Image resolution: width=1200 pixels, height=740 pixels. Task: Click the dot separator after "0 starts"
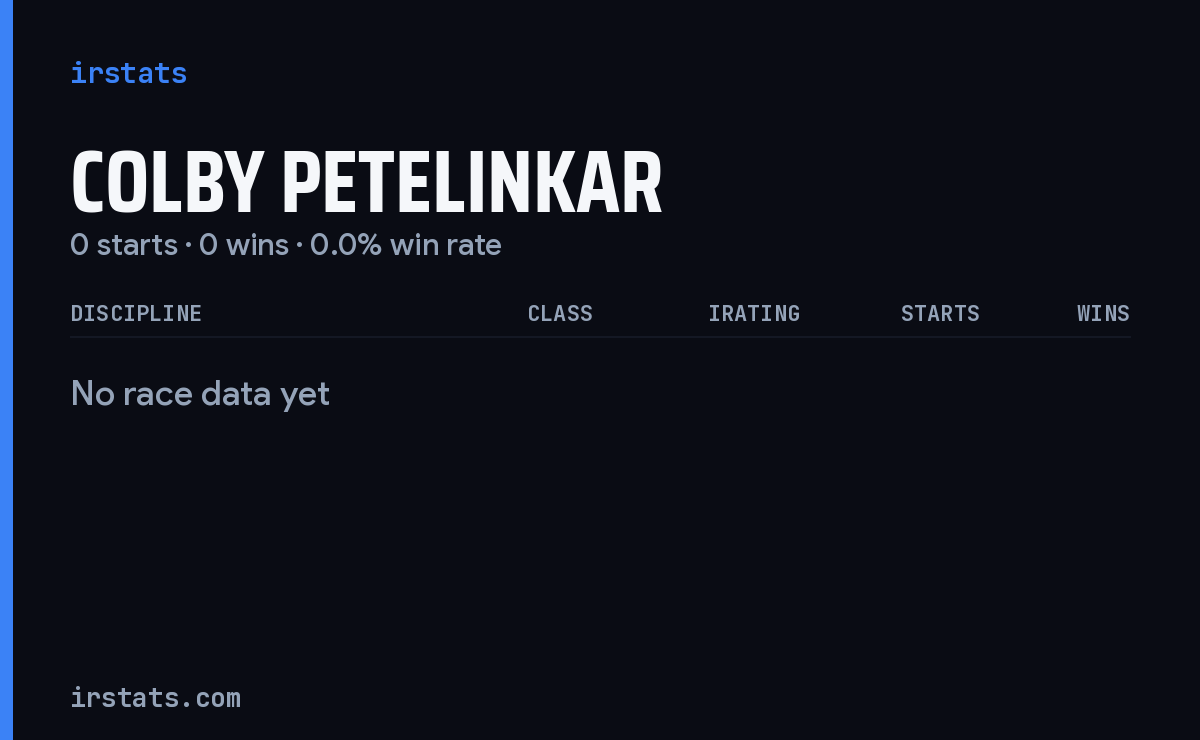(188, 246)
